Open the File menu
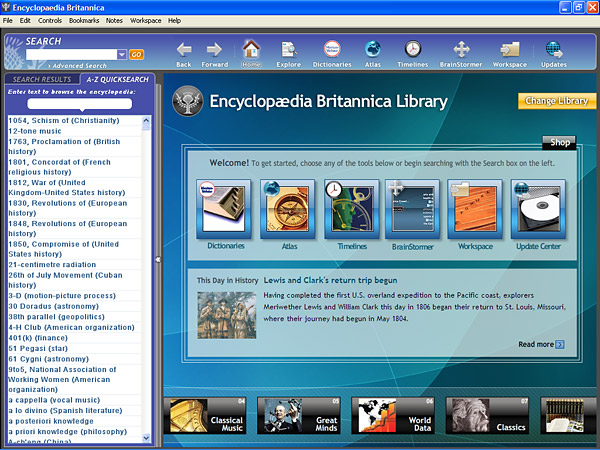The width and height of the screenshot is (600, 450). click(8, 21)
